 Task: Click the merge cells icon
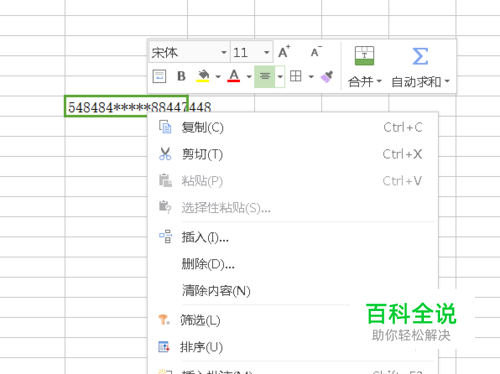coord(364,55)
